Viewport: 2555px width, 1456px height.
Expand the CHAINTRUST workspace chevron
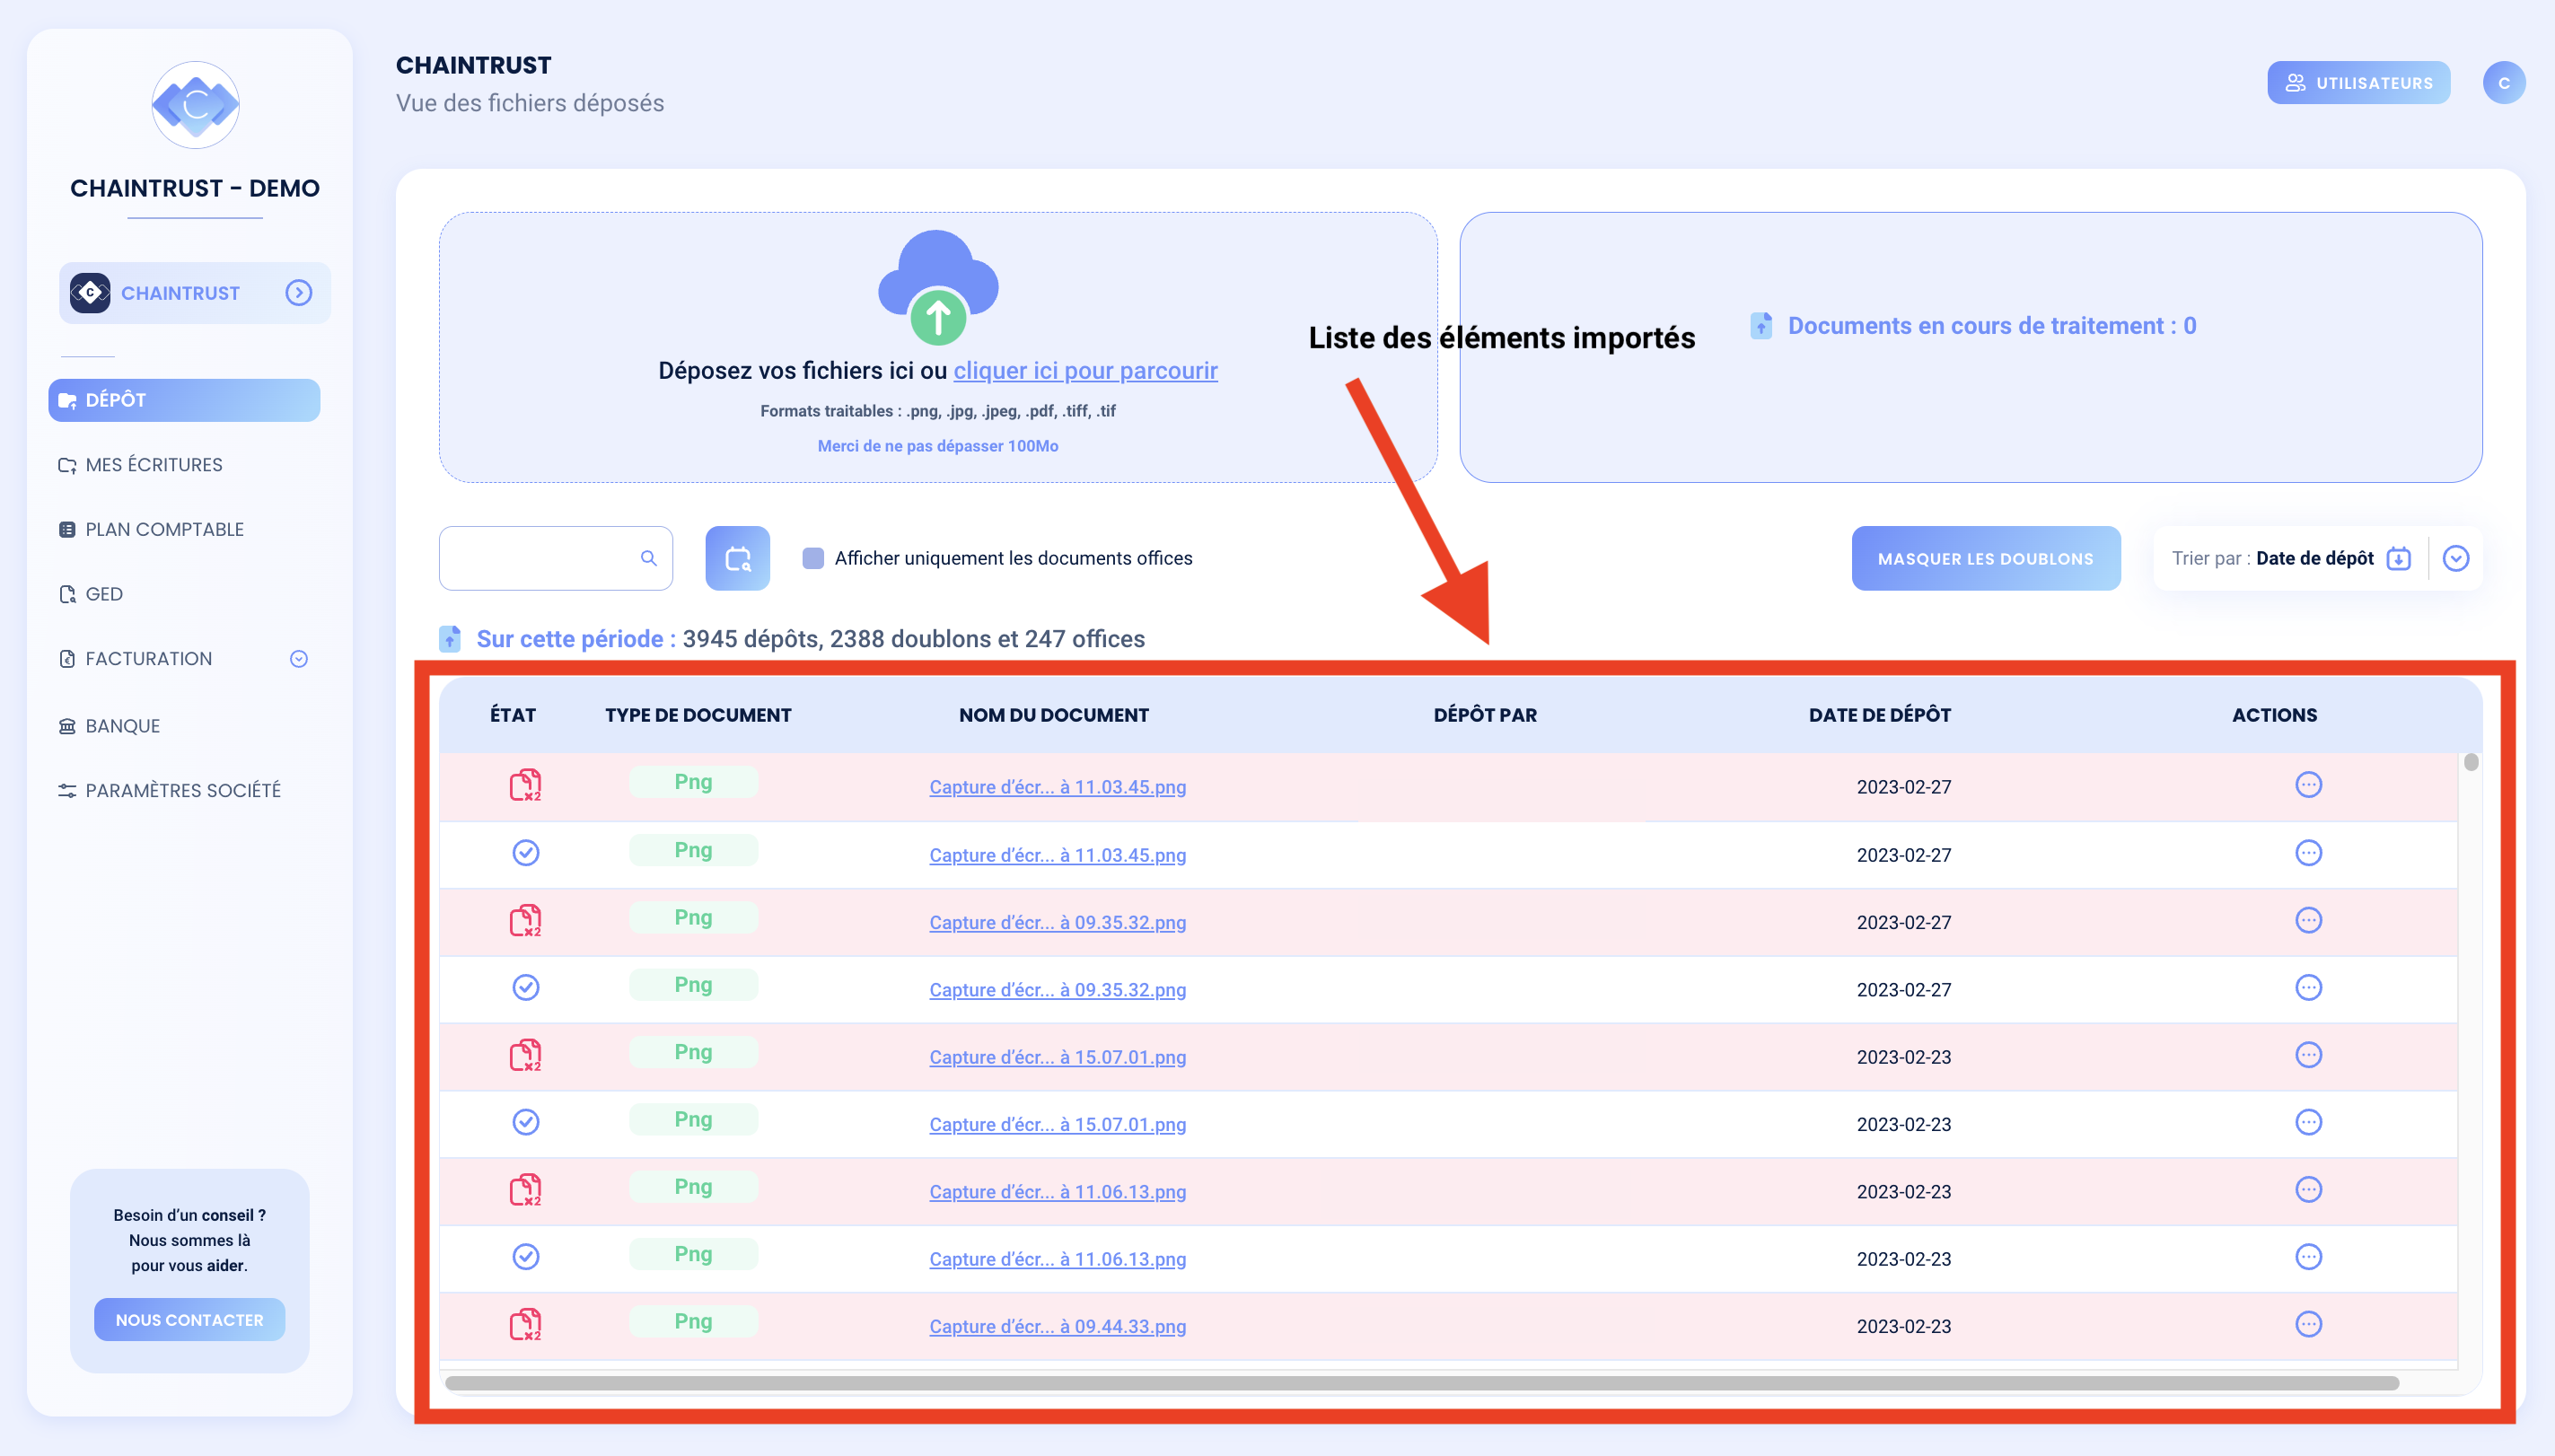[298, 292]
